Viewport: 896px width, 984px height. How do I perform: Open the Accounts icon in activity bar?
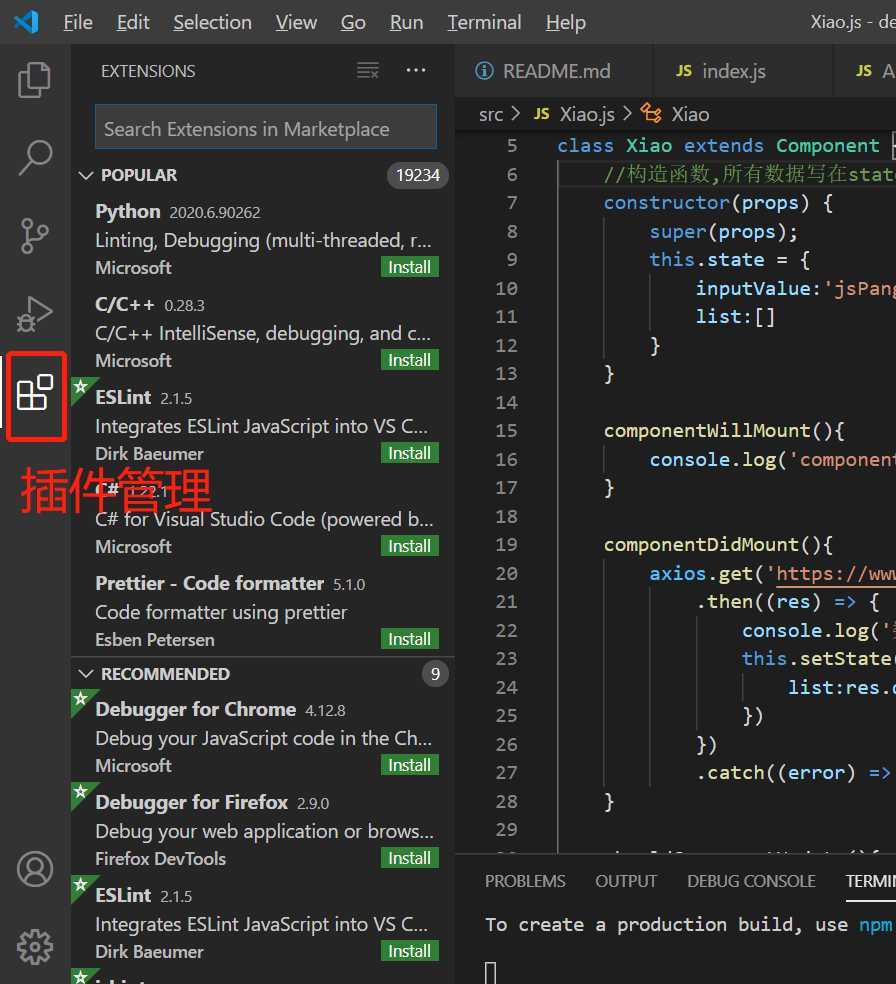click(35, 869)
